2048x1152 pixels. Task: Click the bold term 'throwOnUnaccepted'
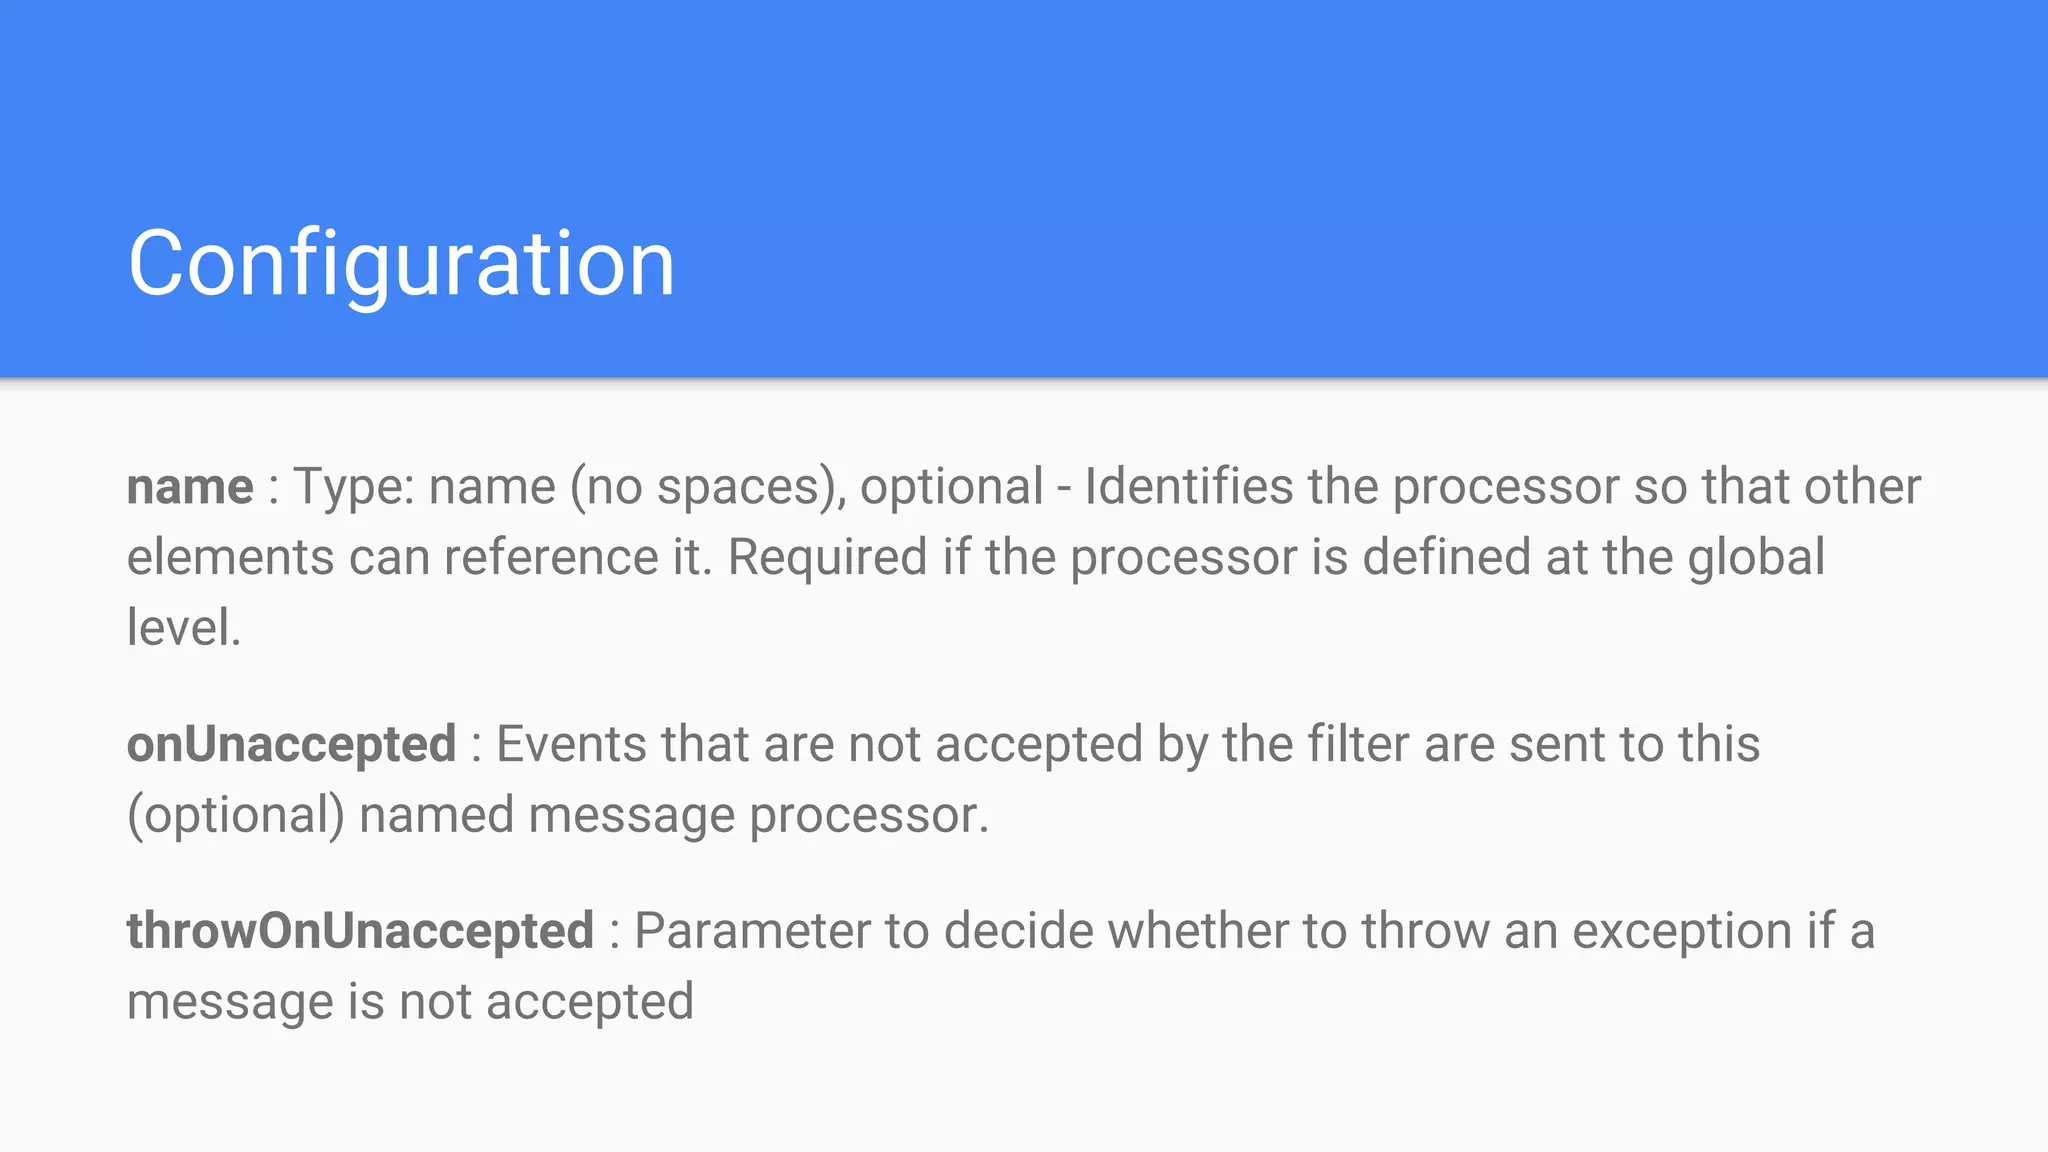tap(360, 931)
